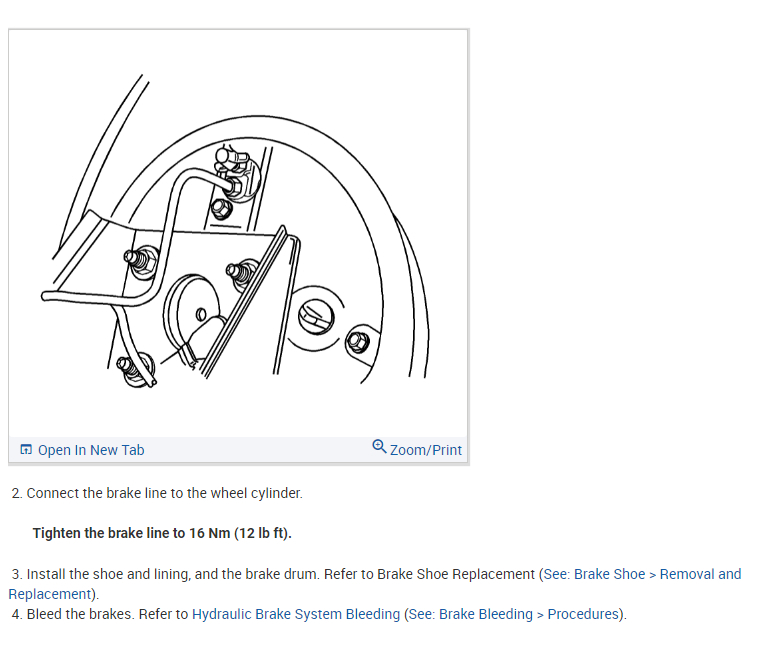Click the wrapped Replacement link text

(50, 594)
